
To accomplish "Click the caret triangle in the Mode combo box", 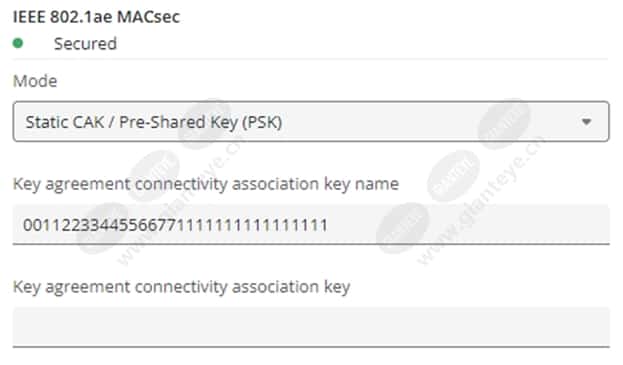I will [x=586, y=122].
